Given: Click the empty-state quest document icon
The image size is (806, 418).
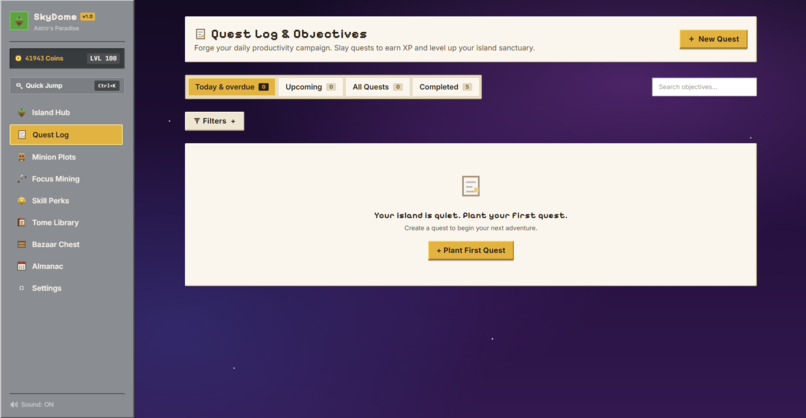Looking at the screenshot, I should click(x=470, y=186).
